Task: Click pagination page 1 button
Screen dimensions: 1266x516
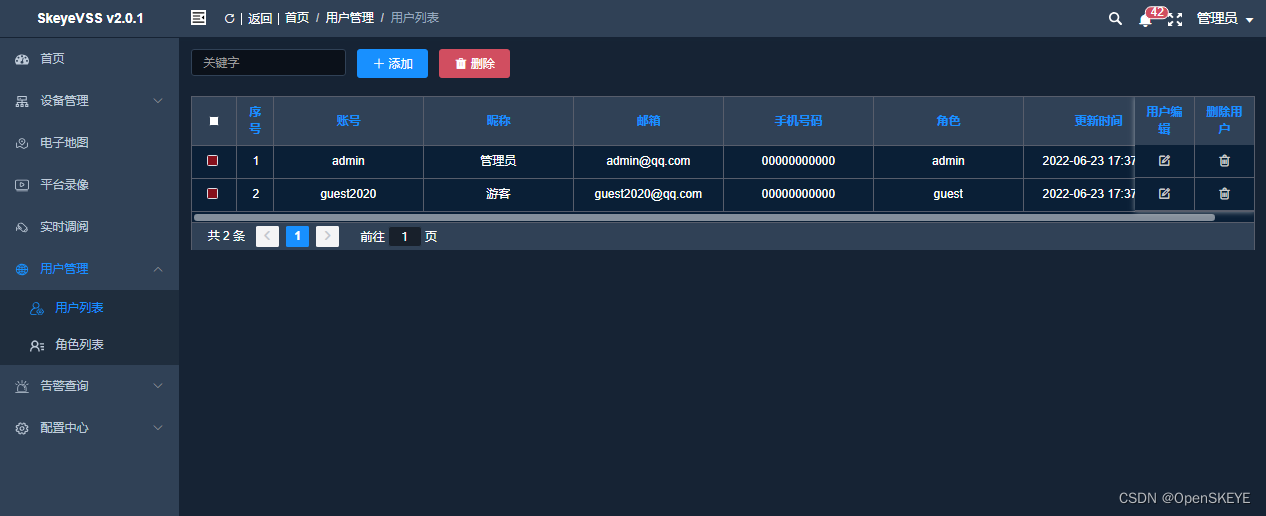Action: click(x=297, y=236)
